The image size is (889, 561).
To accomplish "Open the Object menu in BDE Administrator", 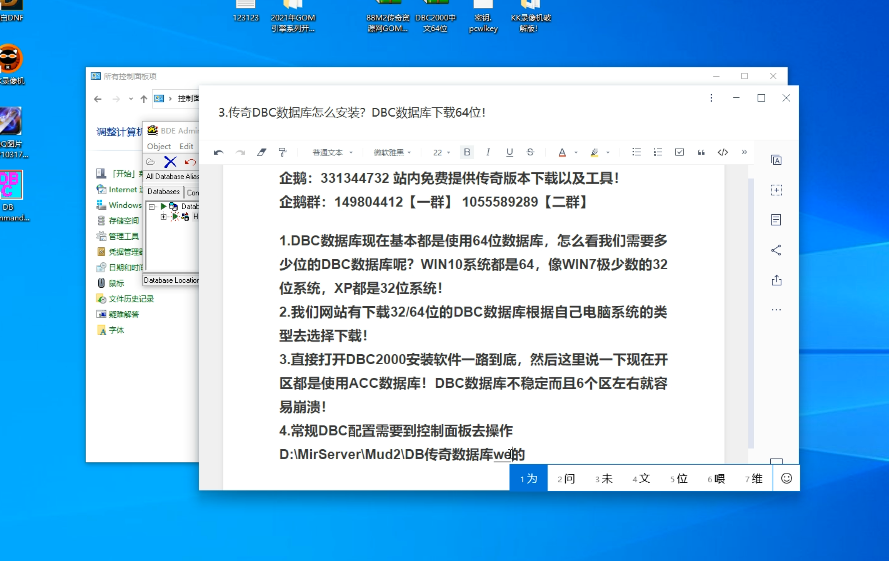I will (x=159, y=146).
